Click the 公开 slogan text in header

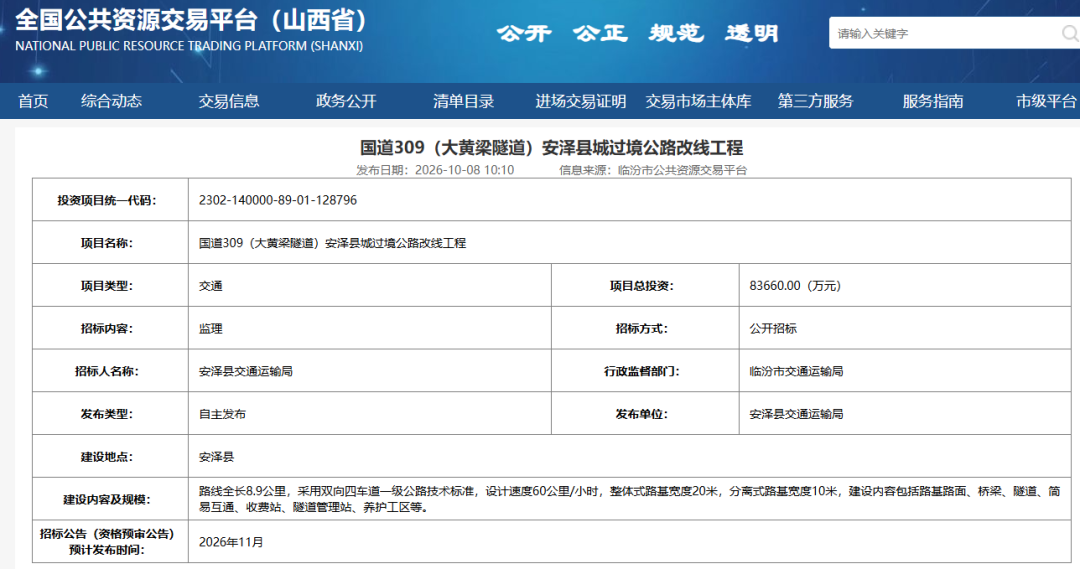coord(525,33)
